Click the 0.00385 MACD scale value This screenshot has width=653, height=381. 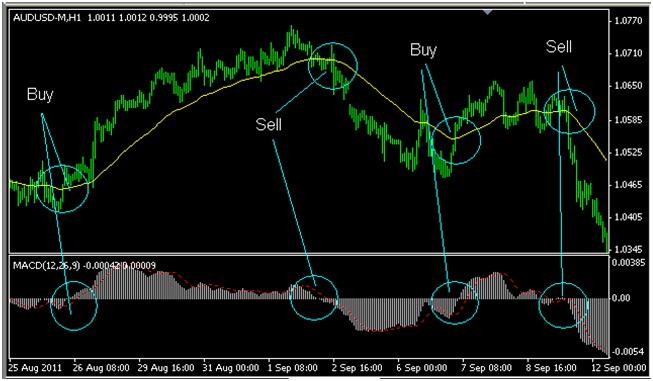(629, 262)
